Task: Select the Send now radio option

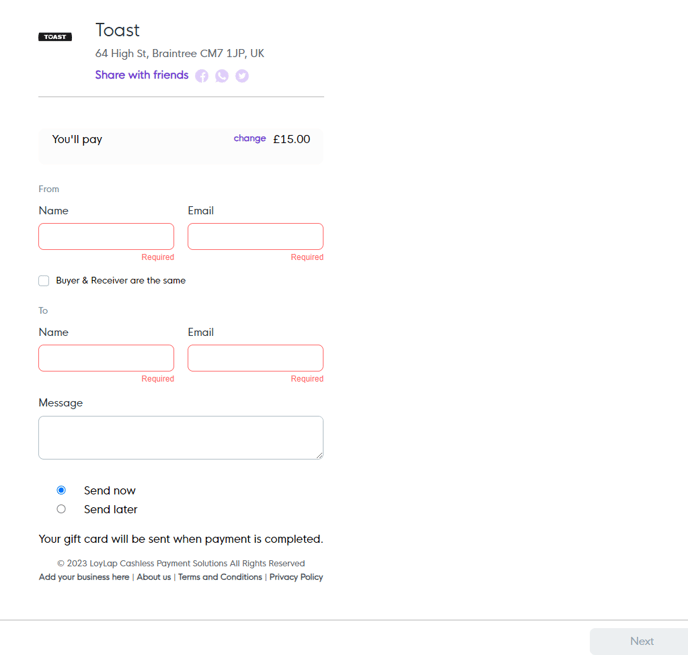Action: tap(61, 490)
